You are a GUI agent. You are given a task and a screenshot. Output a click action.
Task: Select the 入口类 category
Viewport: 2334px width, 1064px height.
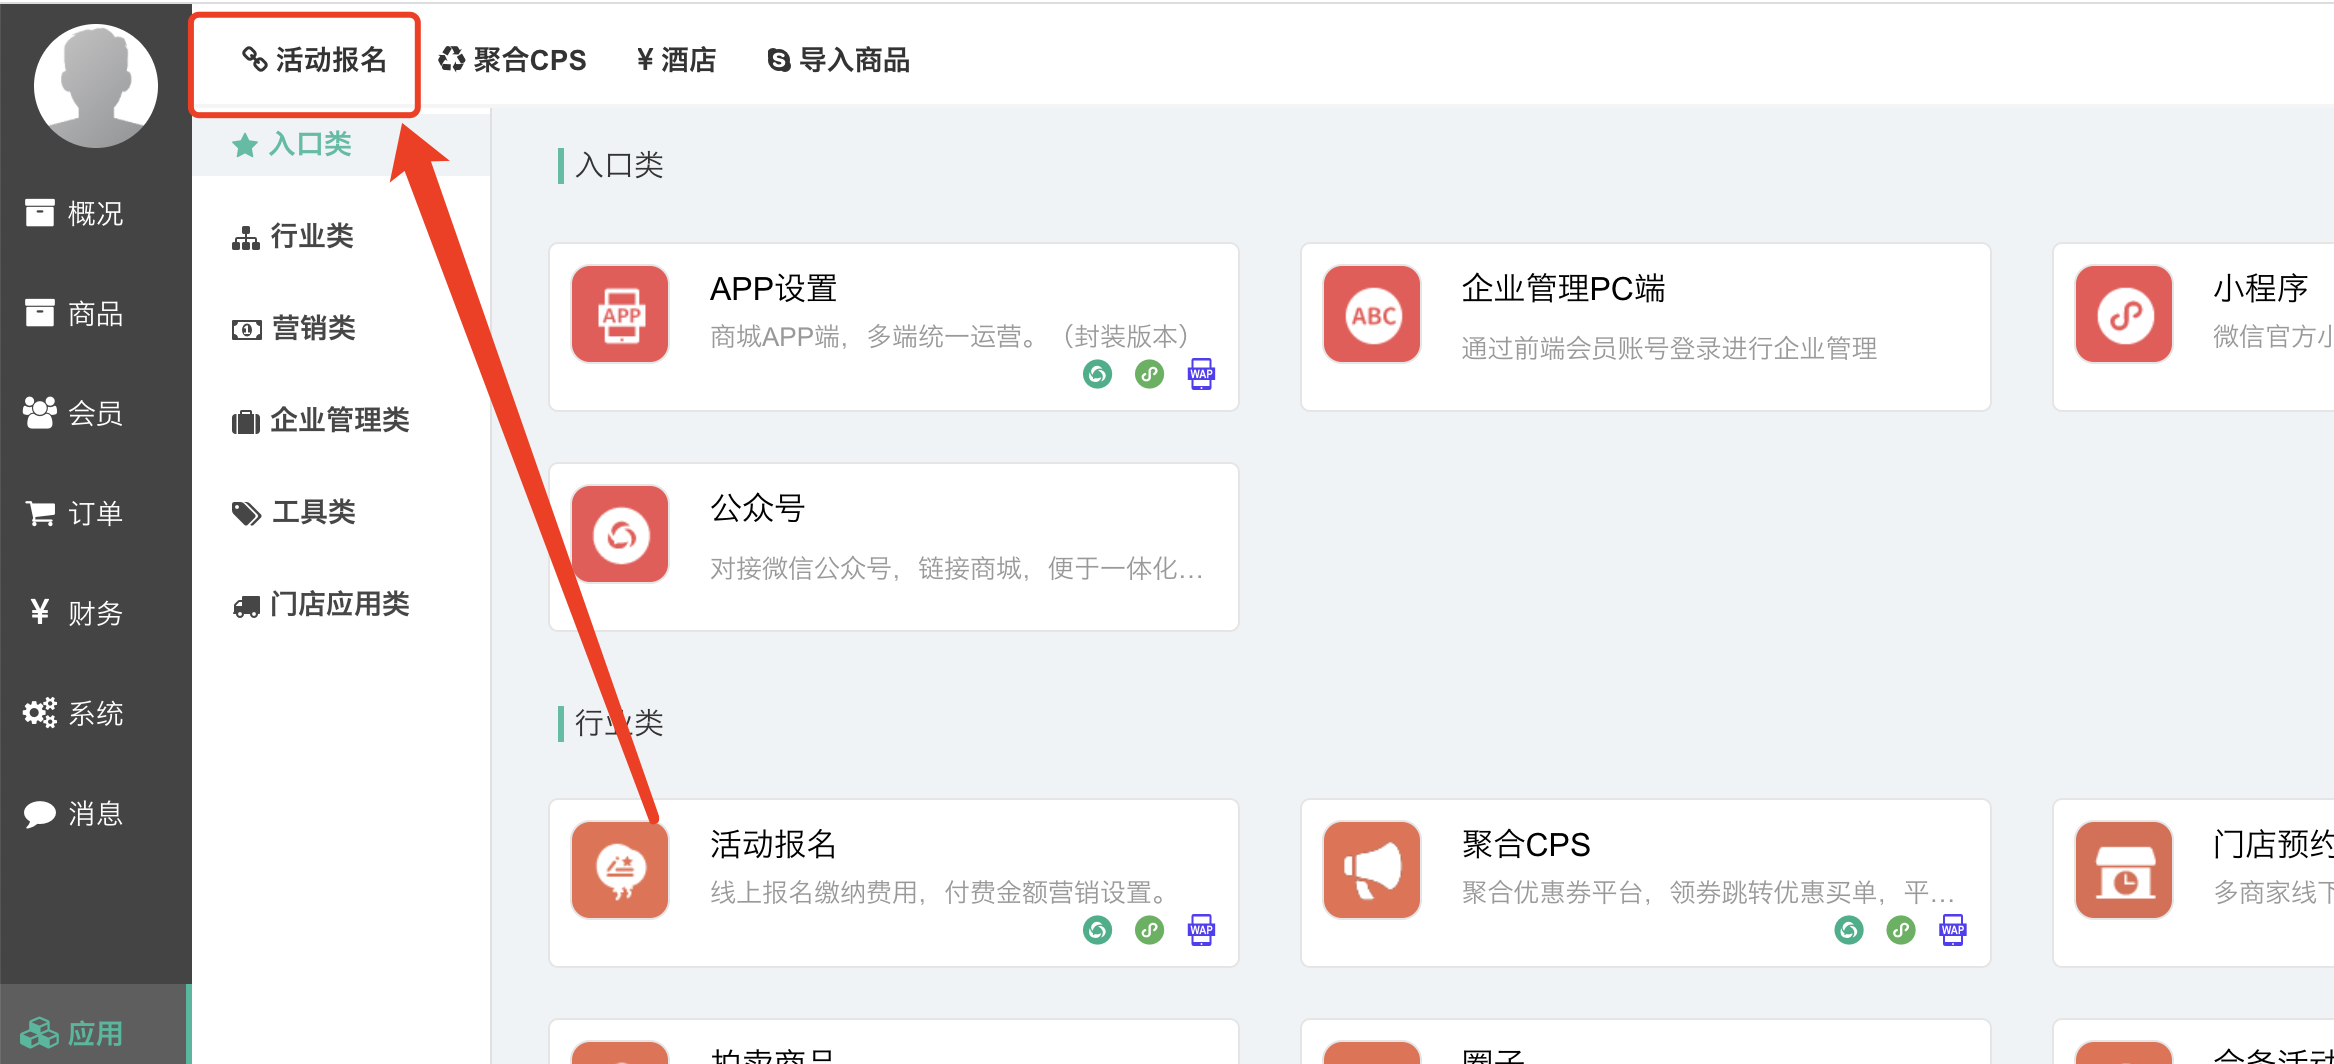(x=341, y=144)
